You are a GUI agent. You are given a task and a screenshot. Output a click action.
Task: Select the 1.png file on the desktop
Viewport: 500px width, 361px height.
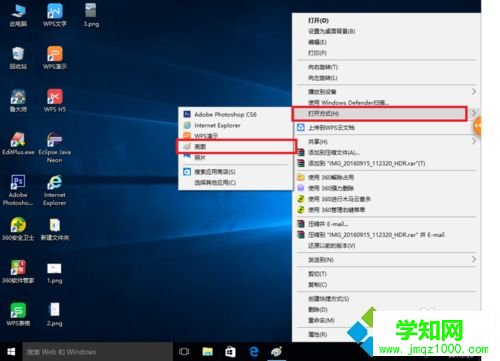tap(54, 272)
